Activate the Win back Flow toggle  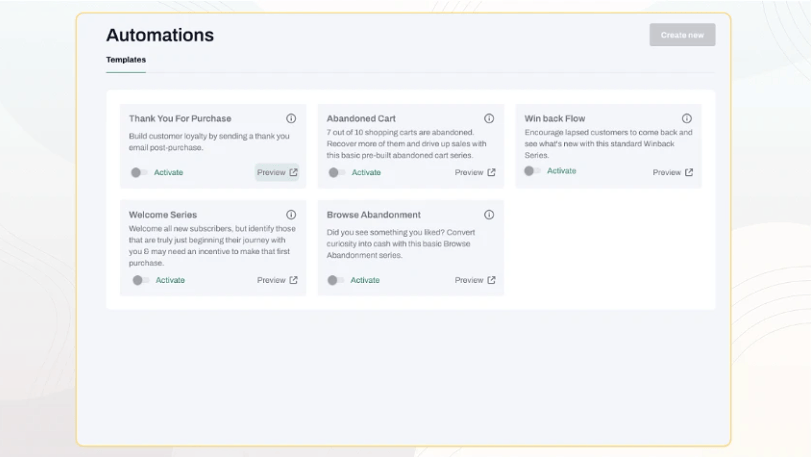[x=532, y=171]
